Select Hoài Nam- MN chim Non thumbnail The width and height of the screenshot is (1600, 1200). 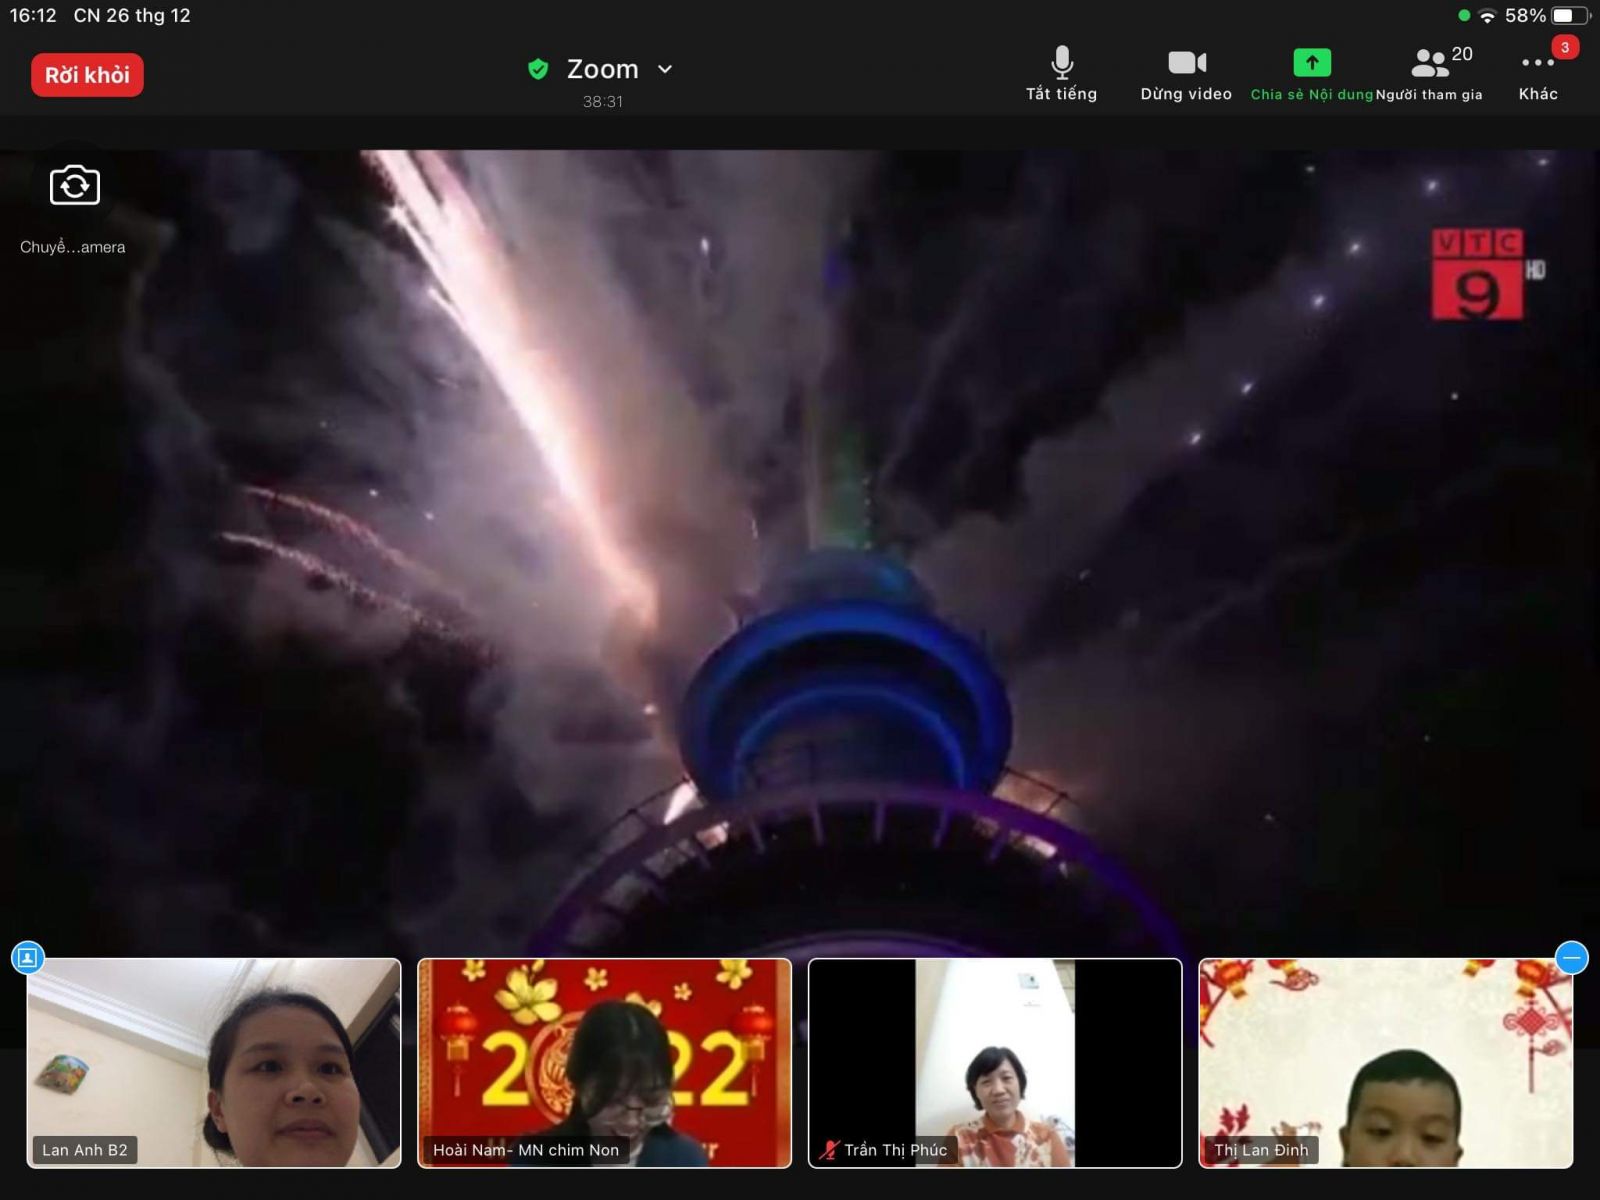point(604,1062)
